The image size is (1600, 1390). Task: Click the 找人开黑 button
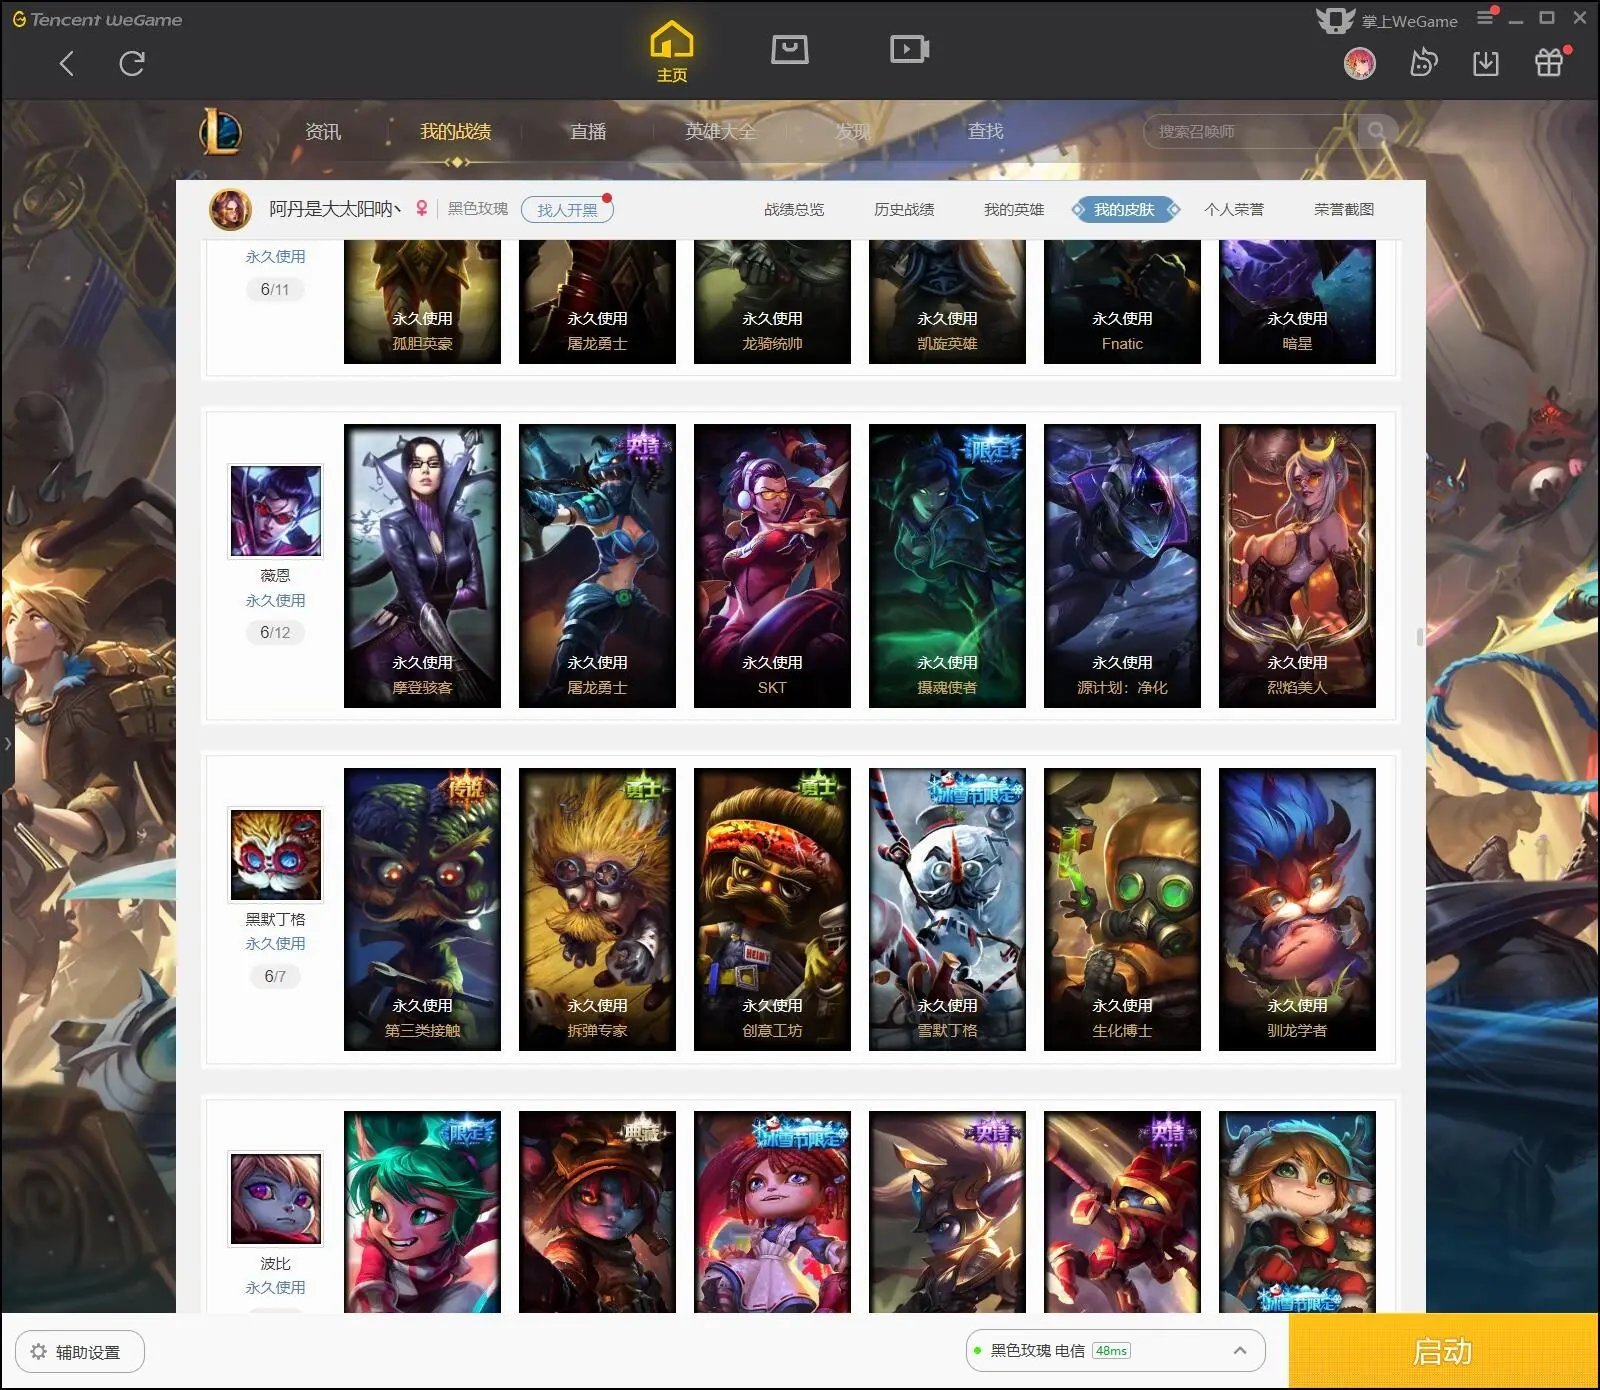567,210
